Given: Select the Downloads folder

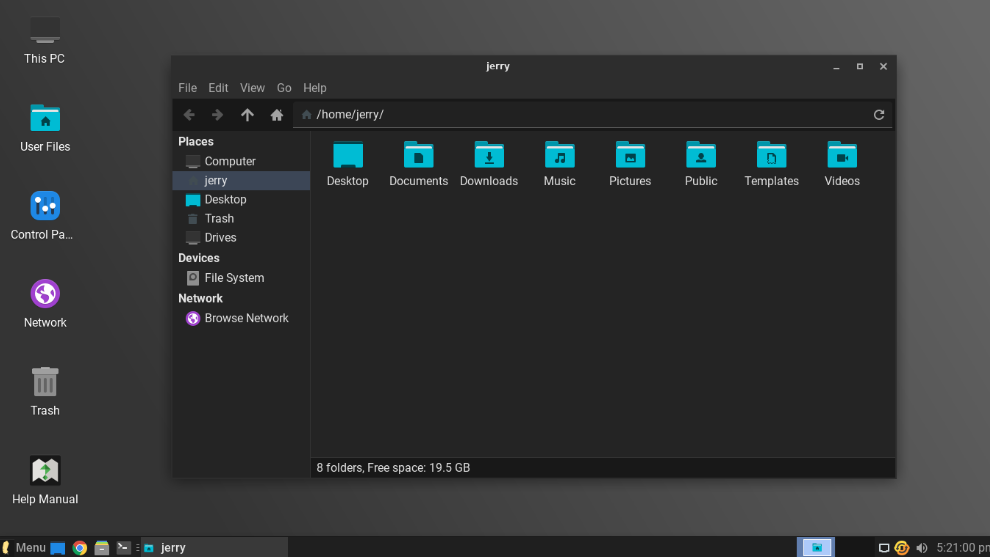Looking at the screenshot, I should tap(489, 164).
